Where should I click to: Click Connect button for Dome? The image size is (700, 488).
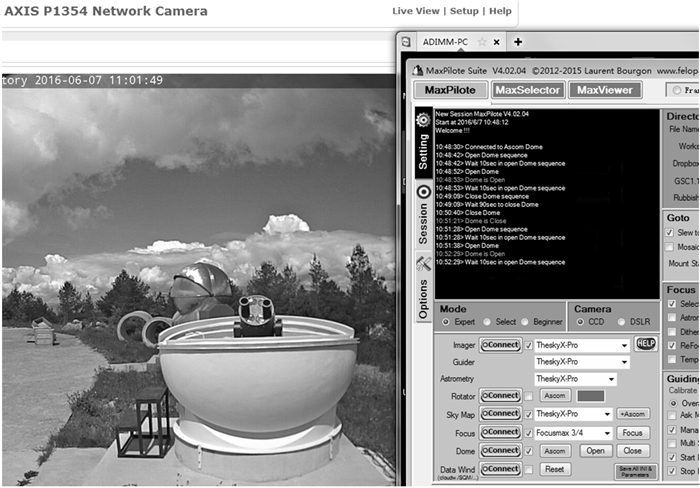point(500,450)
